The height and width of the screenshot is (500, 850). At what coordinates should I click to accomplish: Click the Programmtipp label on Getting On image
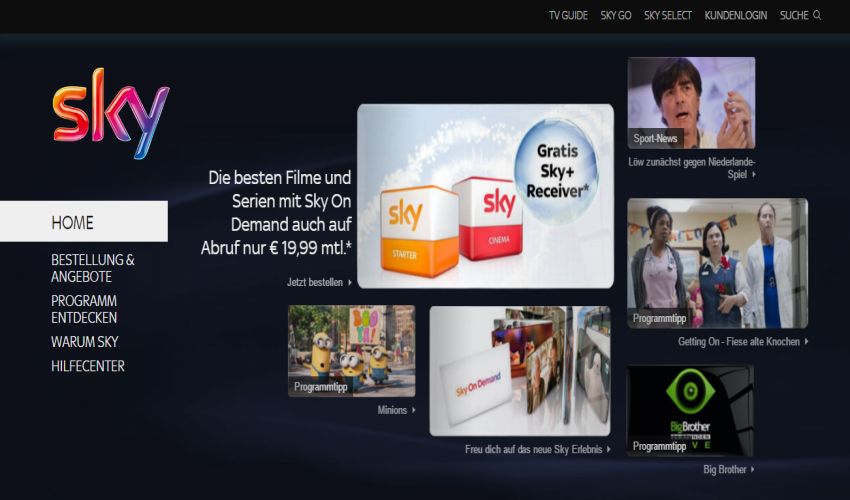pyautogui.click(x=659, y=318)
